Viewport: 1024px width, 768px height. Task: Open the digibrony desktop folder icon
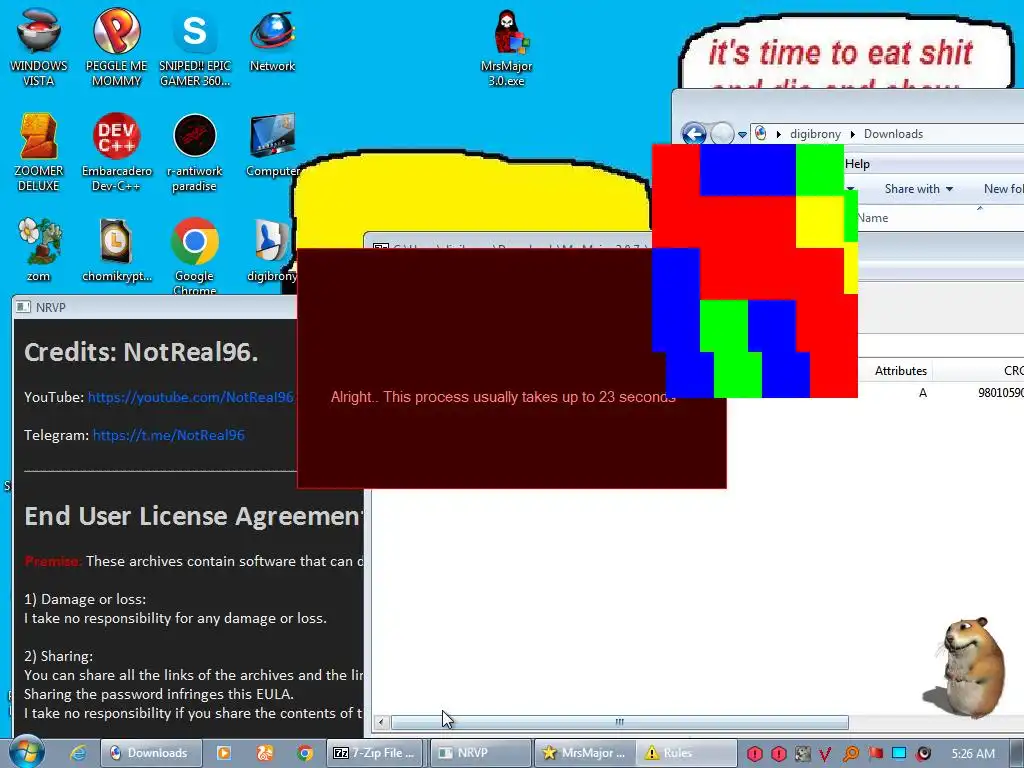click(272, 250)
